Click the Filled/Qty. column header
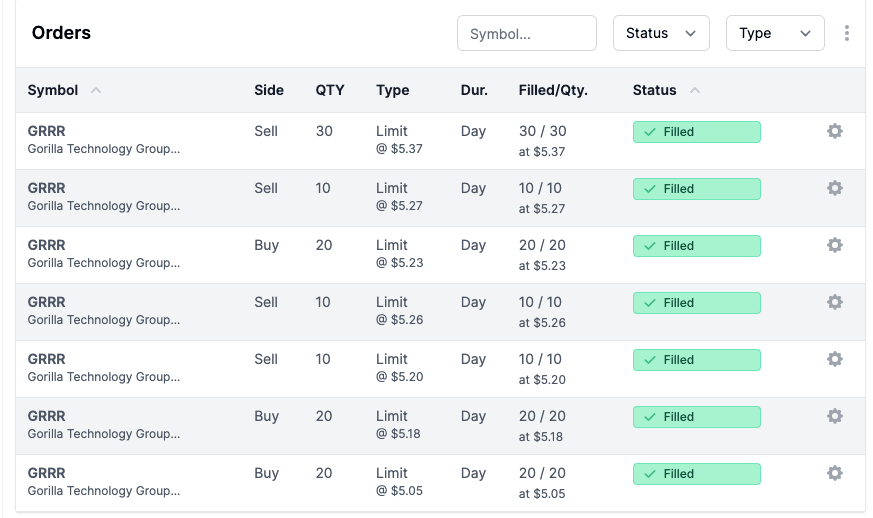873x518 pixels. pyautogui.click(x=553, y=90)
